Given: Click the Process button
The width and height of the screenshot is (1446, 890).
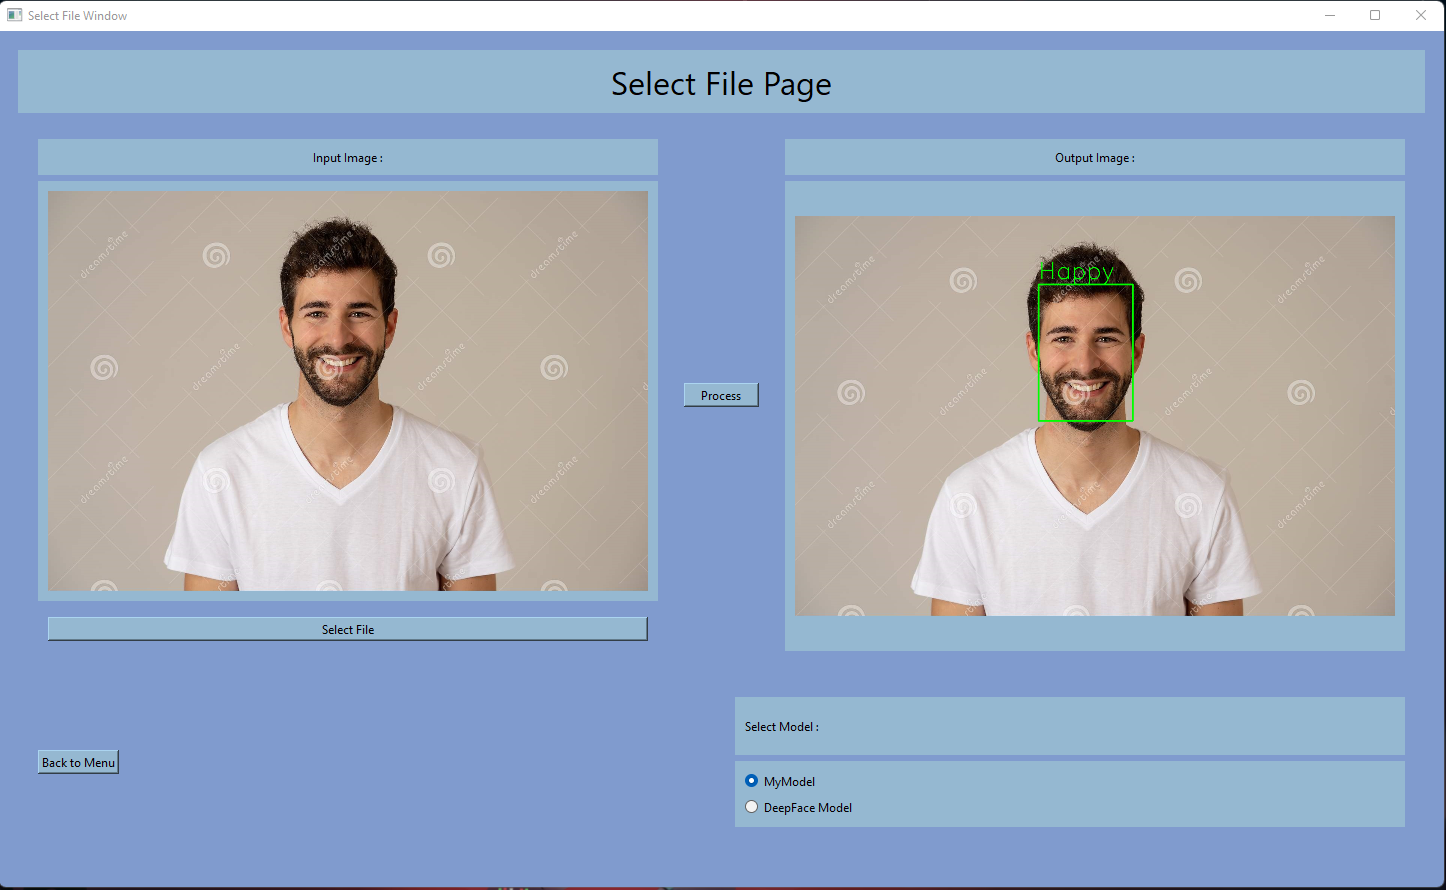Looking at the screenshot, I should point(720,394).
